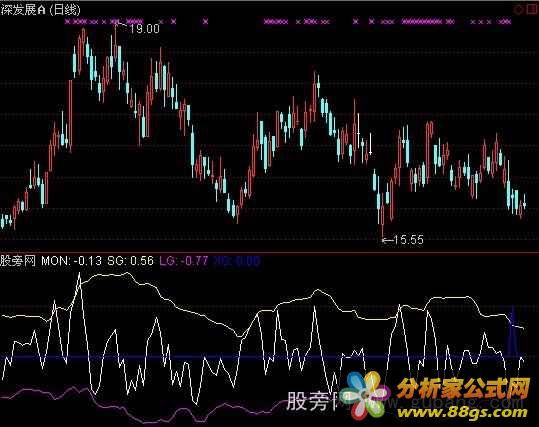Click the 股旁网 indicator name

pyautogui.click(x=18, y=261)
